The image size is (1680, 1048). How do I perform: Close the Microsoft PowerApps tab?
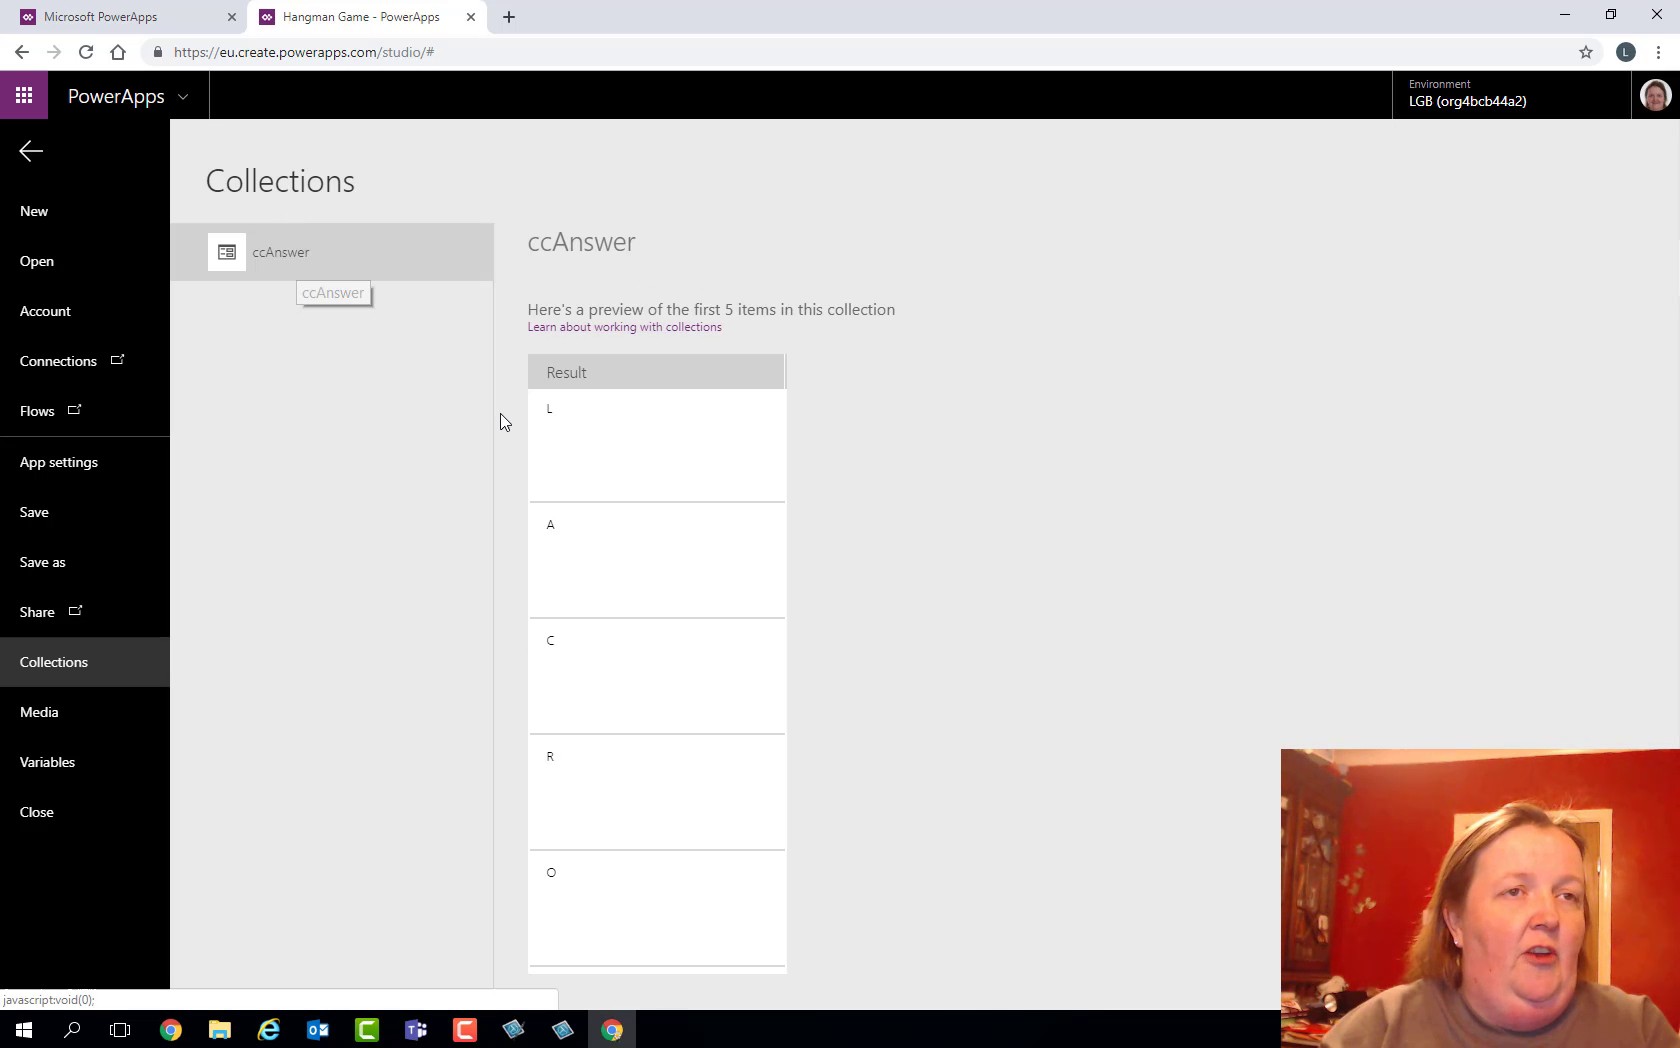click(232, 17)
